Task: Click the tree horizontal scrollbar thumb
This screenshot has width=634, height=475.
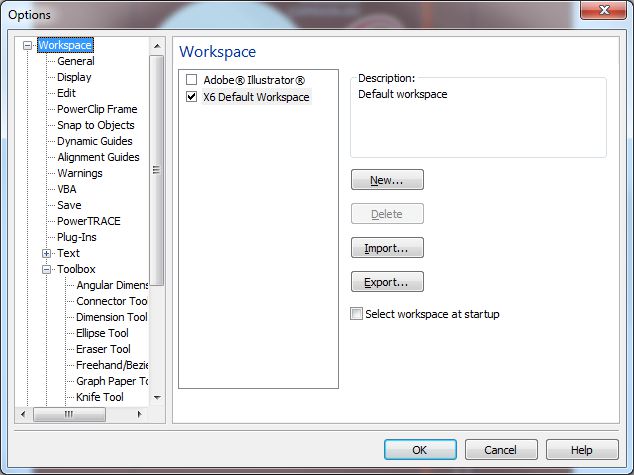Action: tap(69, 414)
